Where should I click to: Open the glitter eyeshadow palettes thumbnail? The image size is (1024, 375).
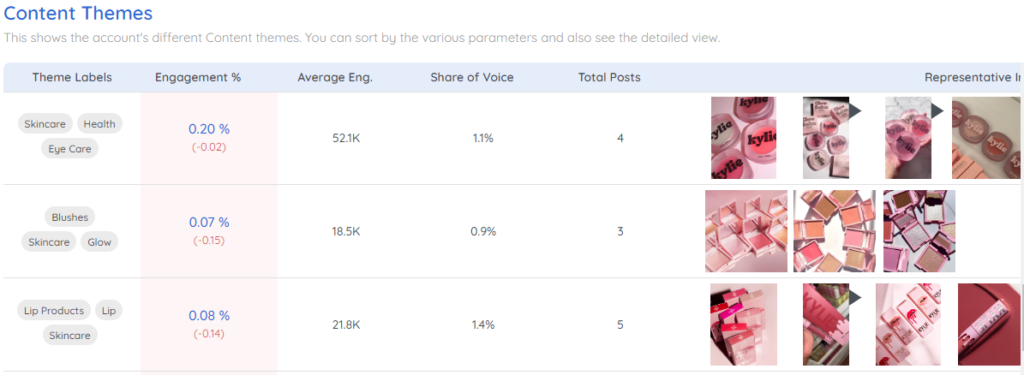click(x=919, y=231)
